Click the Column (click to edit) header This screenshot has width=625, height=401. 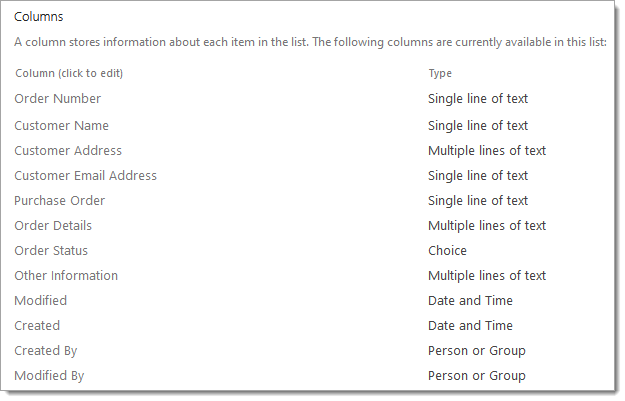click(x=69, y=73)
